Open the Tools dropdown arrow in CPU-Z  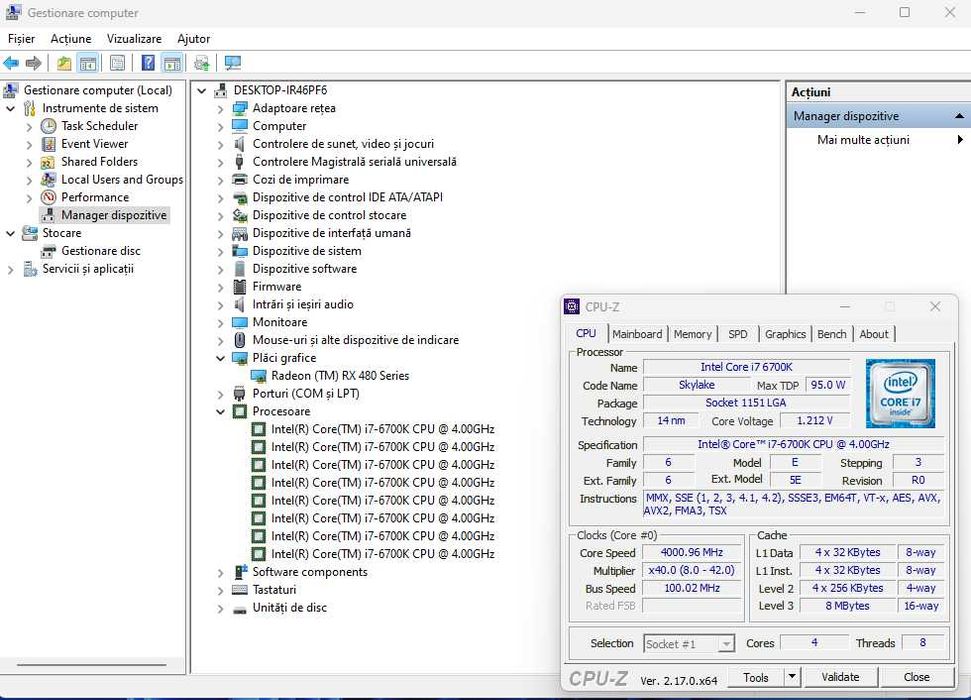click(x=792, y=676)
